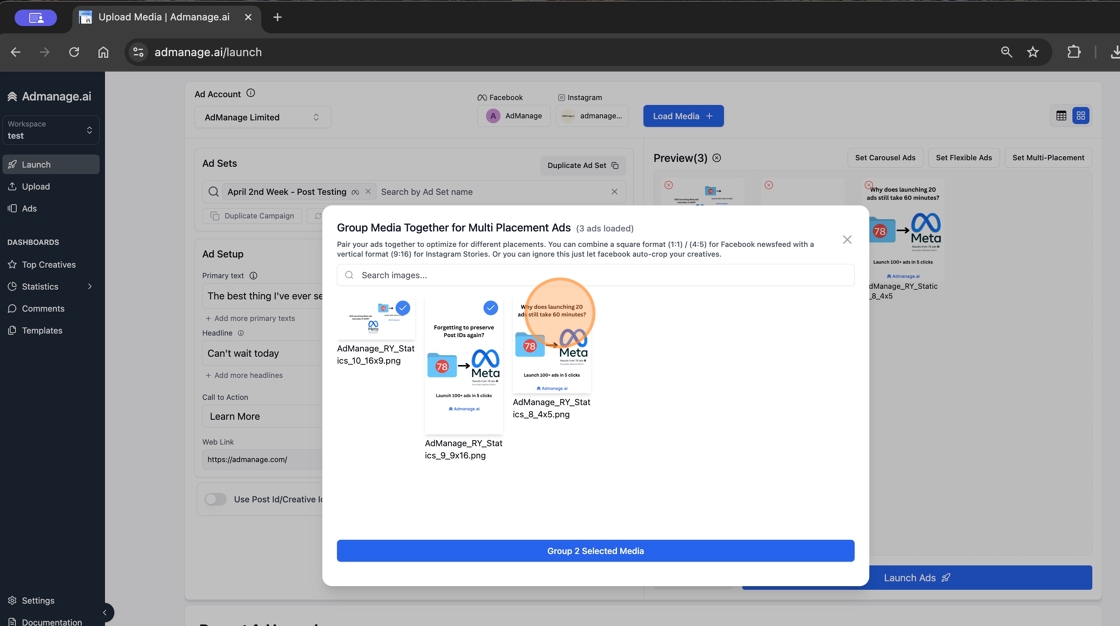Click Add more primary texts link
Screen dimensions: 1120x626
(250, 318)
